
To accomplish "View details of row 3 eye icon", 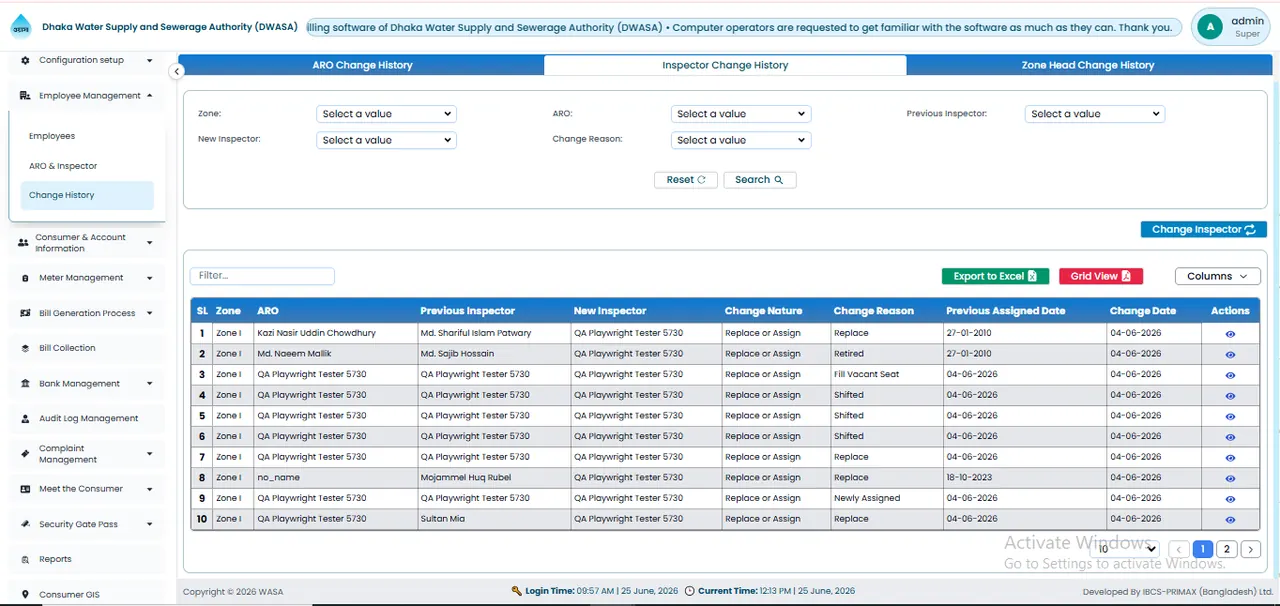I will tap(1230, 375).
